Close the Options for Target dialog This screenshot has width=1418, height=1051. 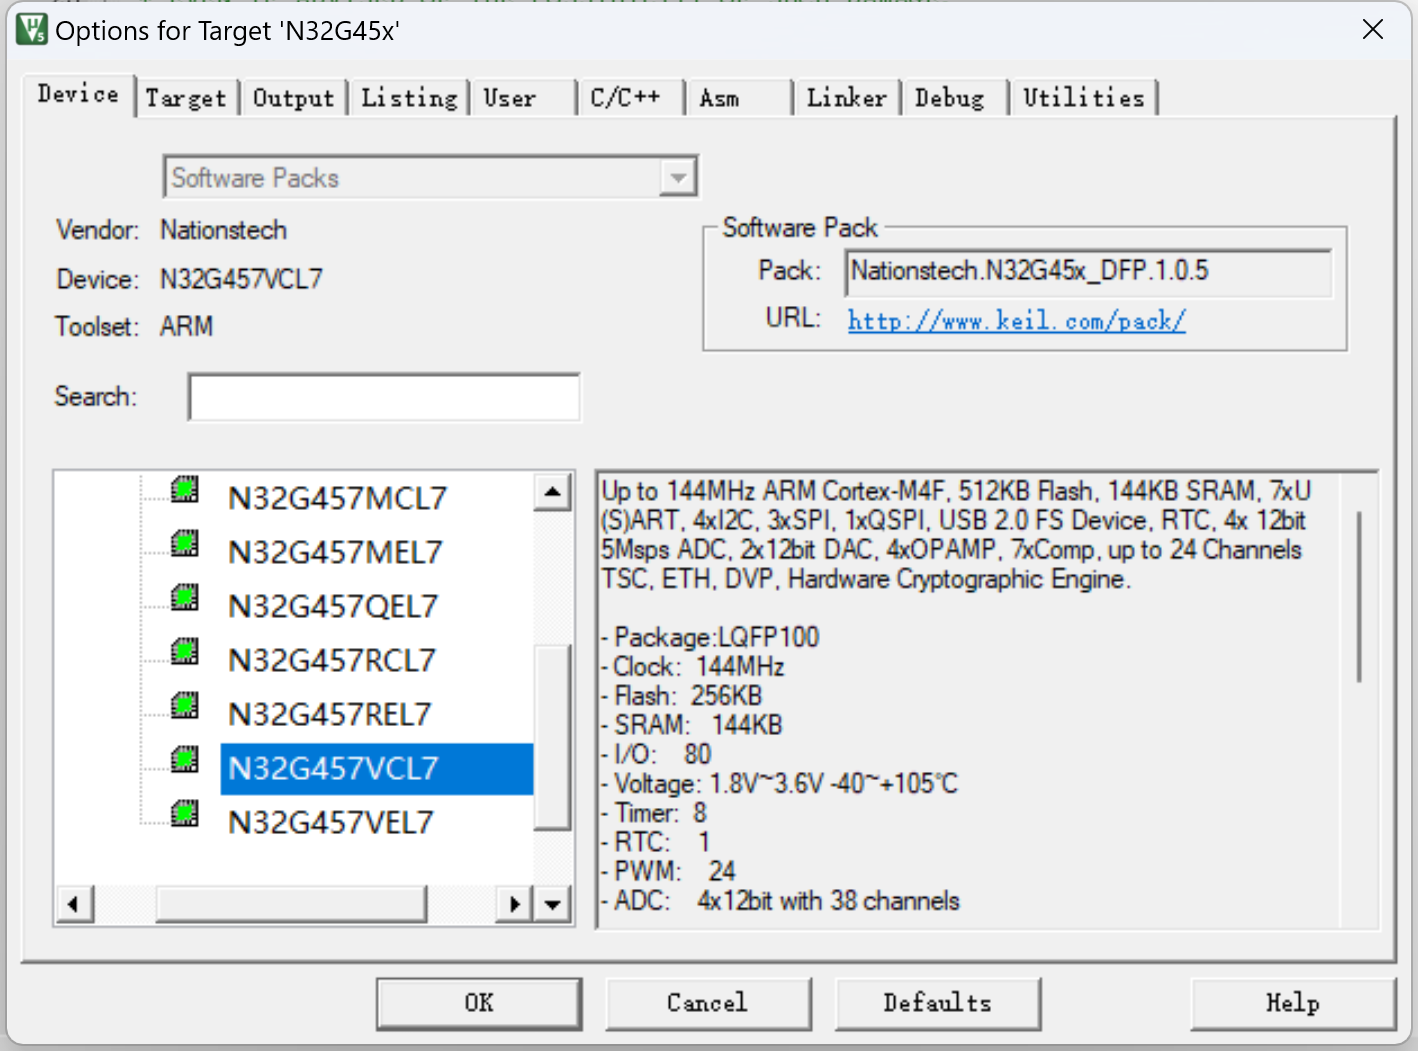(x=1373, y=30)
